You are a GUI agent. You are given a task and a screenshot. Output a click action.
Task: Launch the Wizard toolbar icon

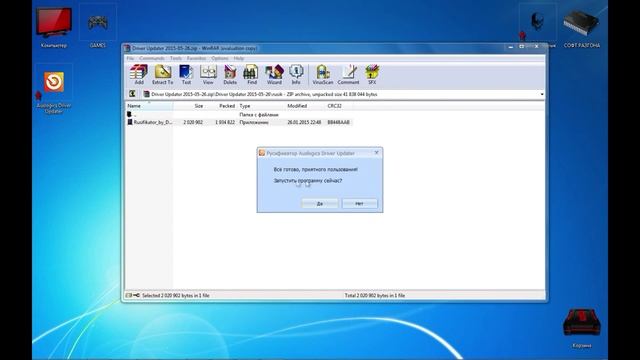coord(274,75)
